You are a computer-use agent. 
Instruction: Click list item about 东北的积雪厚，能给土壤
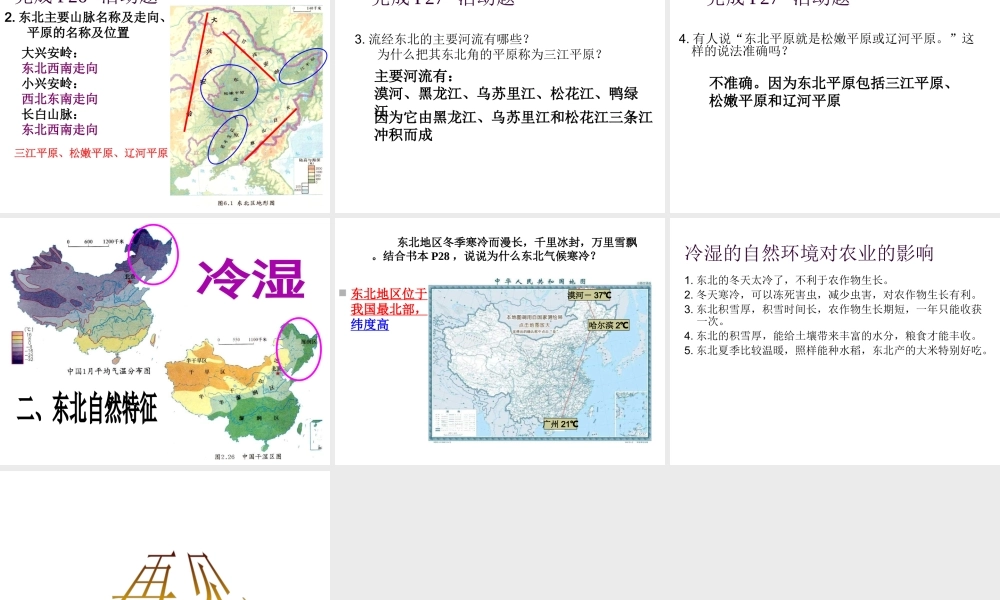831,335
